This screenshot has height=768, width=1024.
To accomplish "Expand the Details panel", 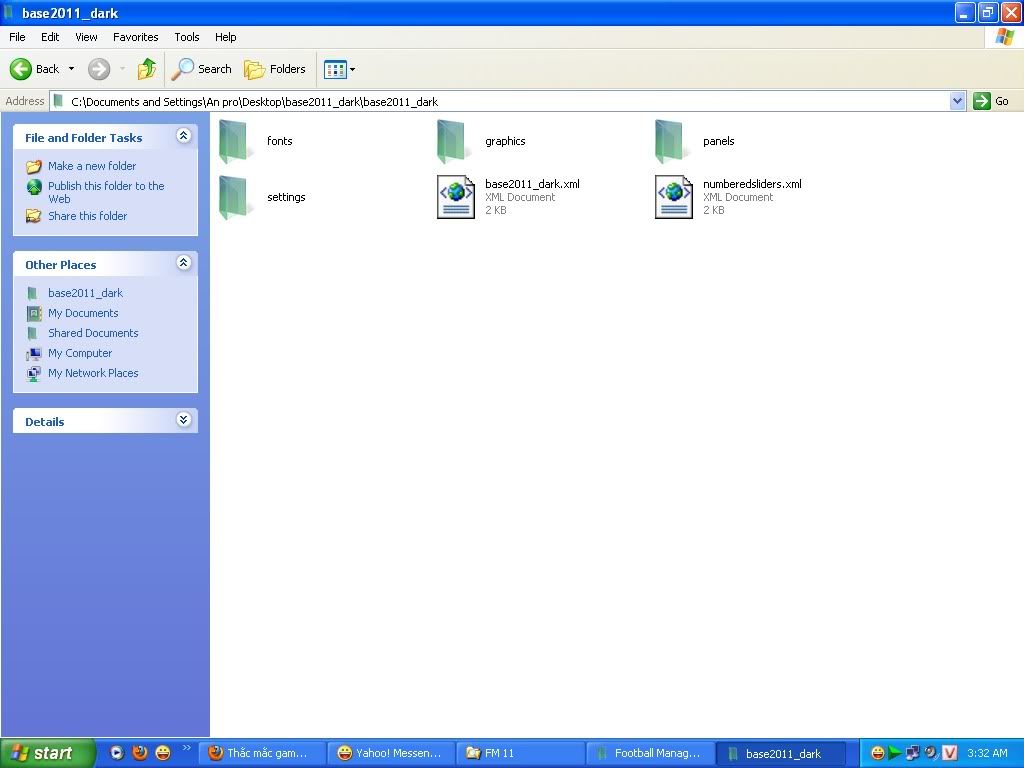I will click(x=184, y=420).
